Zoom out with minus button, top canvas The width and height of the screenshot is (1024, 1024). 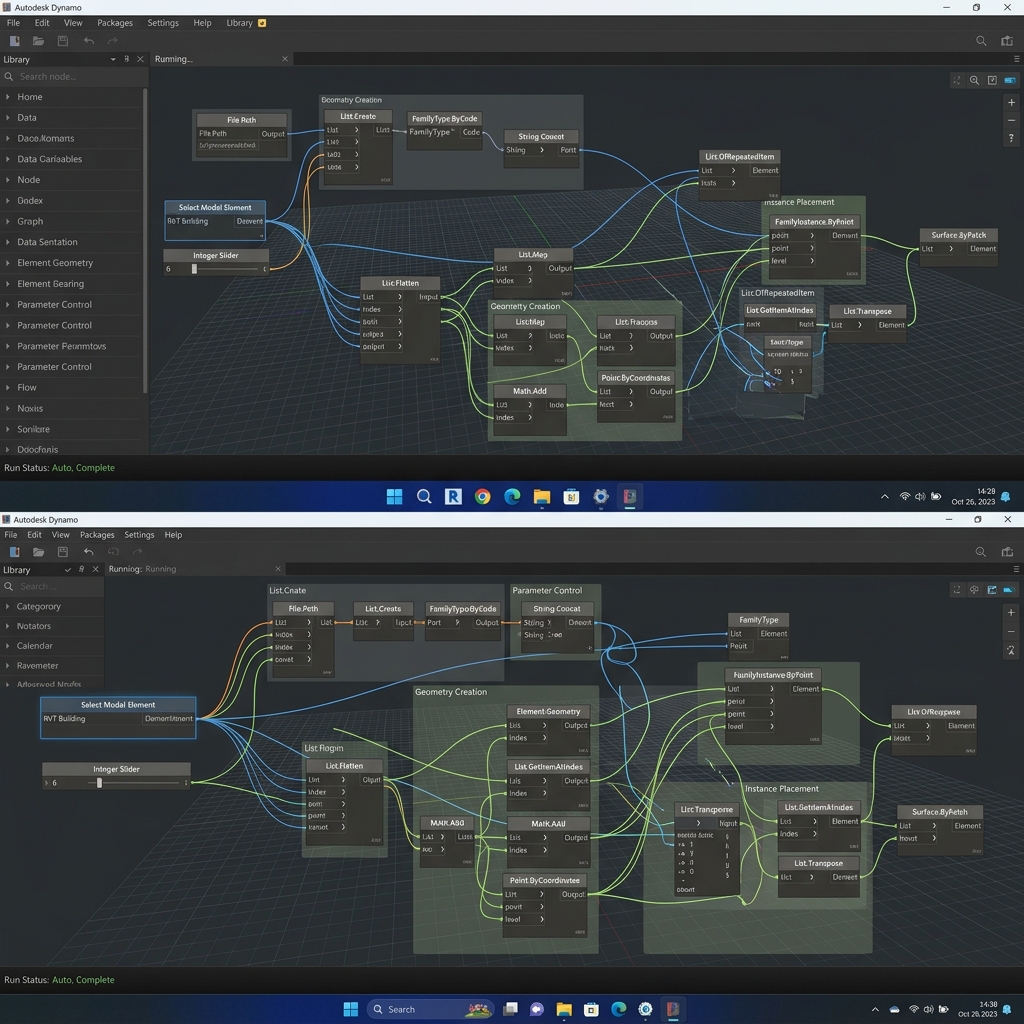1011,120
